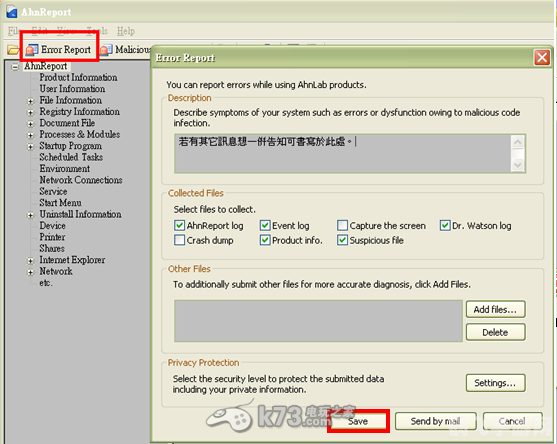
Task: Click the Add files... button
Action: [495, 309]
